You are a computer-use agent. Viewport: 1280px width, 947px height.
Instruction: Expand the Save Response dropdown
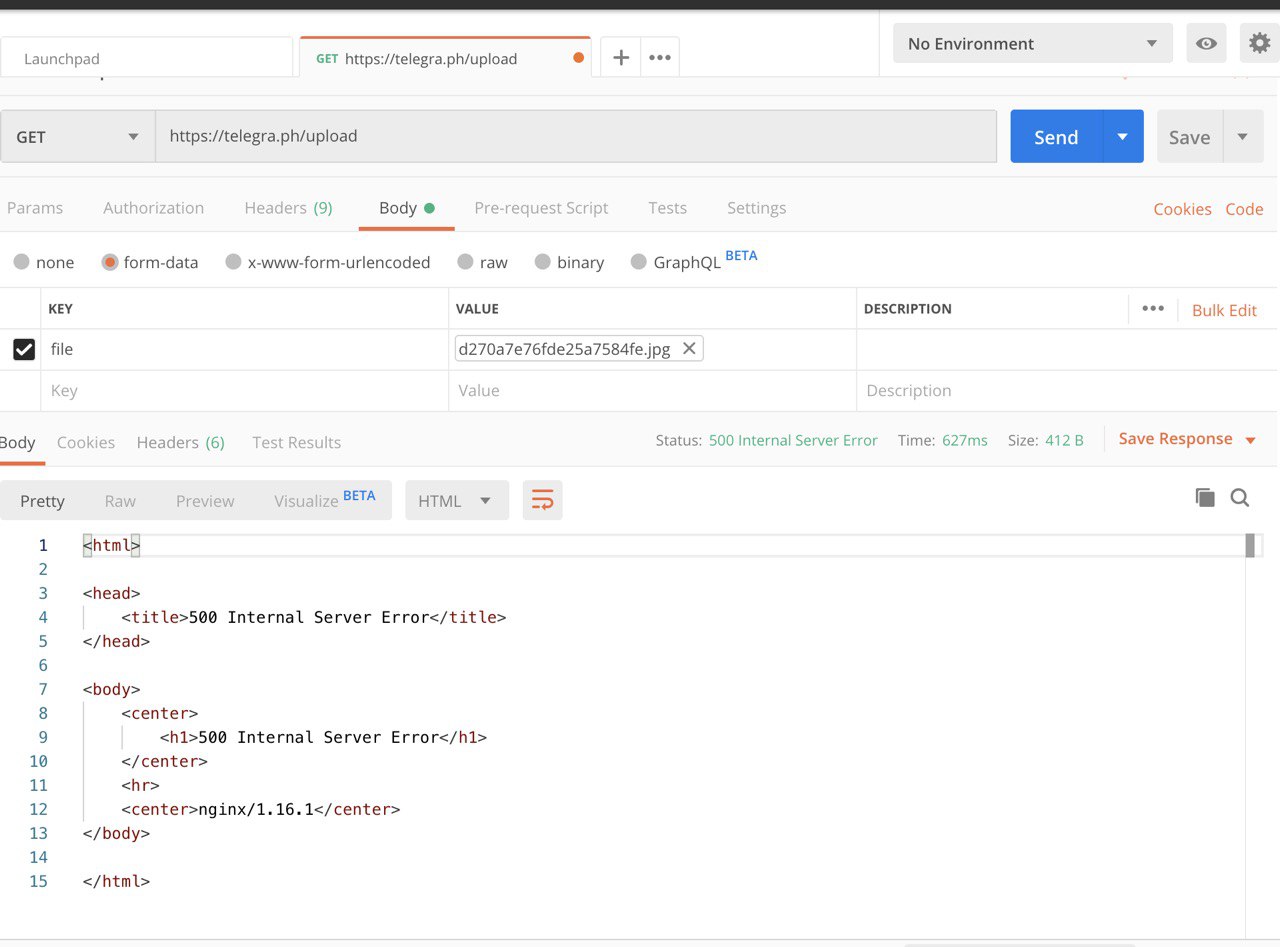coord(1250,440)
